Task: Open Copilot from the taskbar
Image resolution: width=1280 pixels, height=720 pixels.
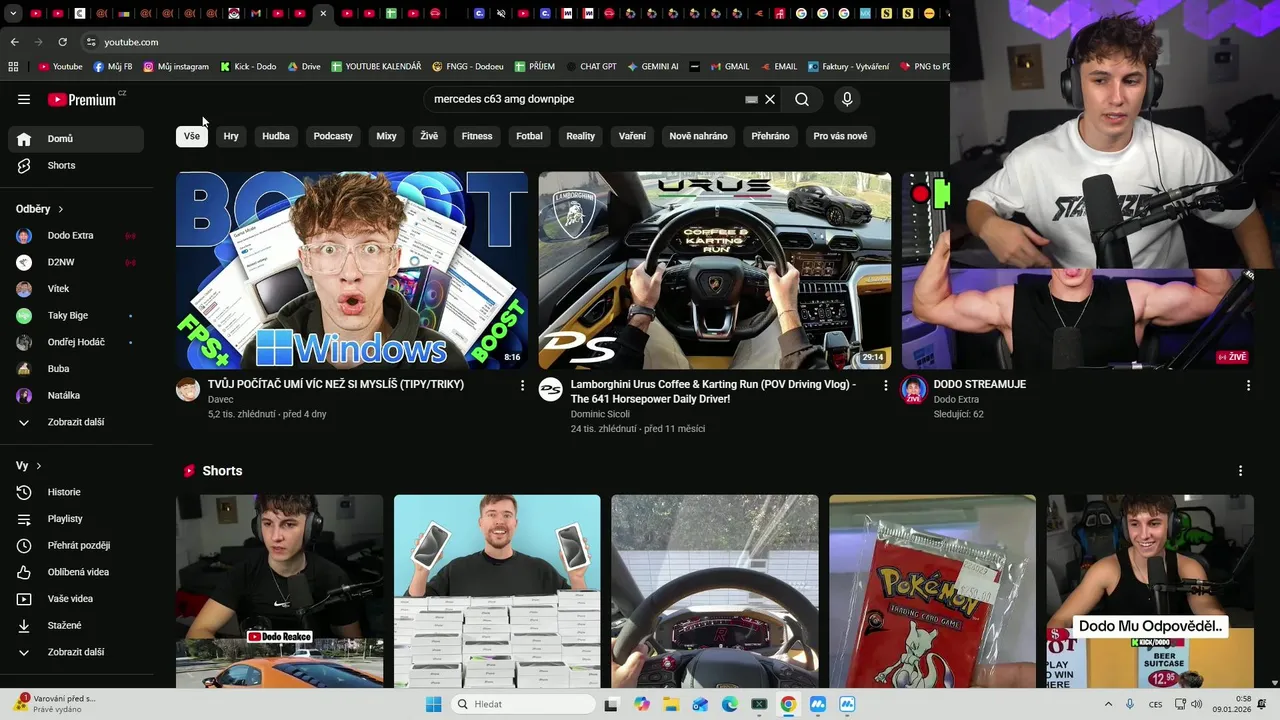Action: pos(642,704)
